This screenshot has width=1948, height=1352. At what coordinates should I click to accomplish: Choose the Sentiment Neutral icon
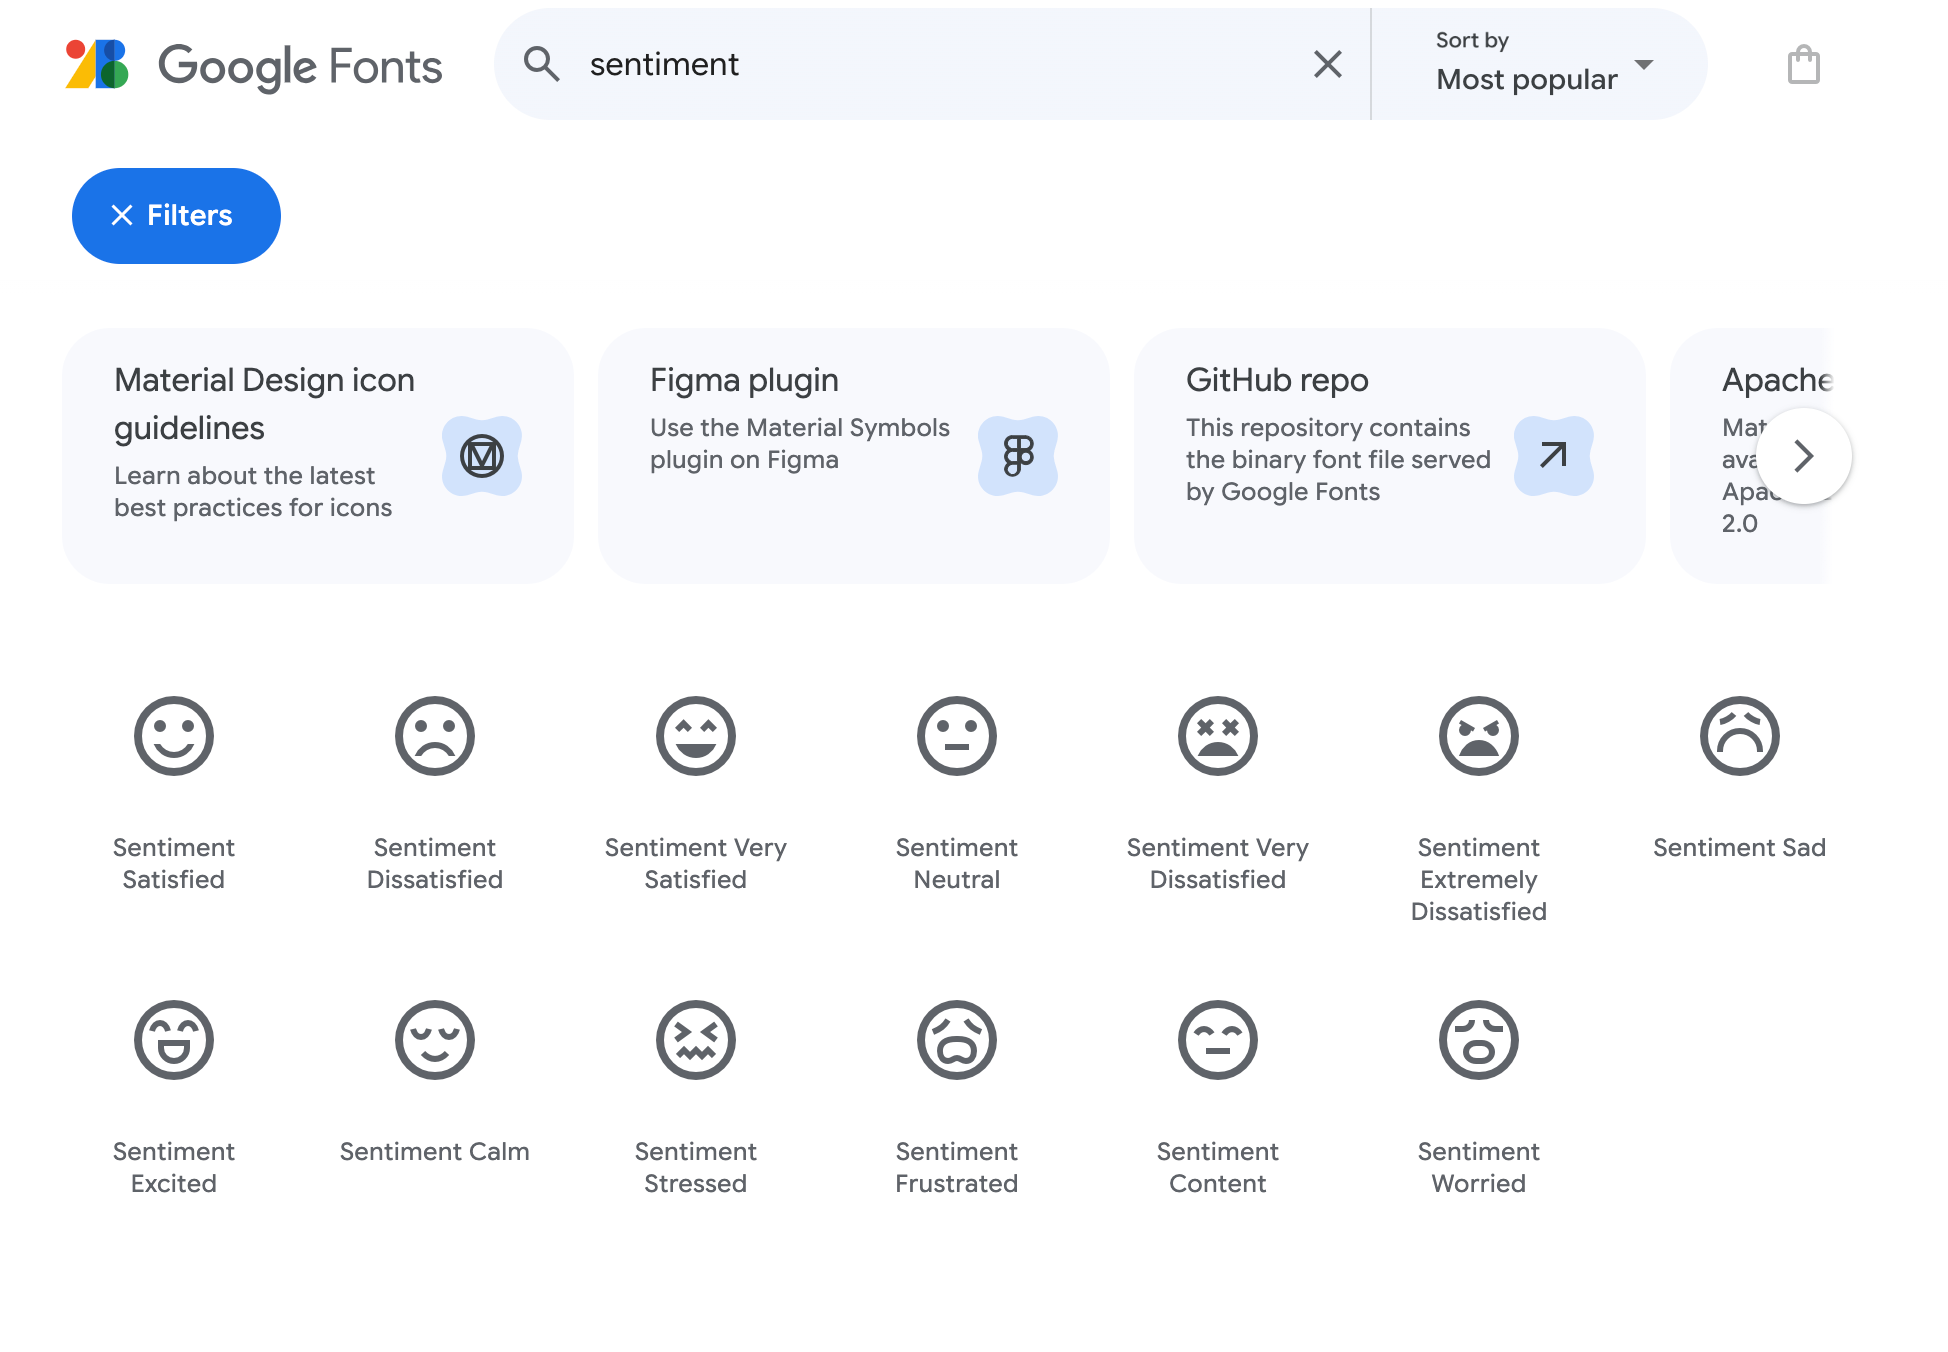957,737
